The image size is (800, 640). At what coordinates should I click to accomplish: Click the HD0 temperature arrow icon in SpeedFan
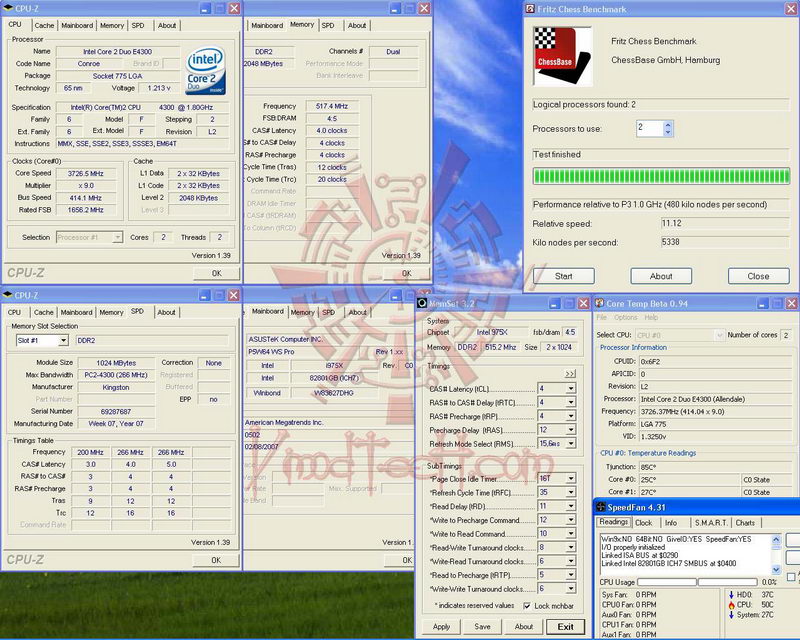tap(731, 595)
